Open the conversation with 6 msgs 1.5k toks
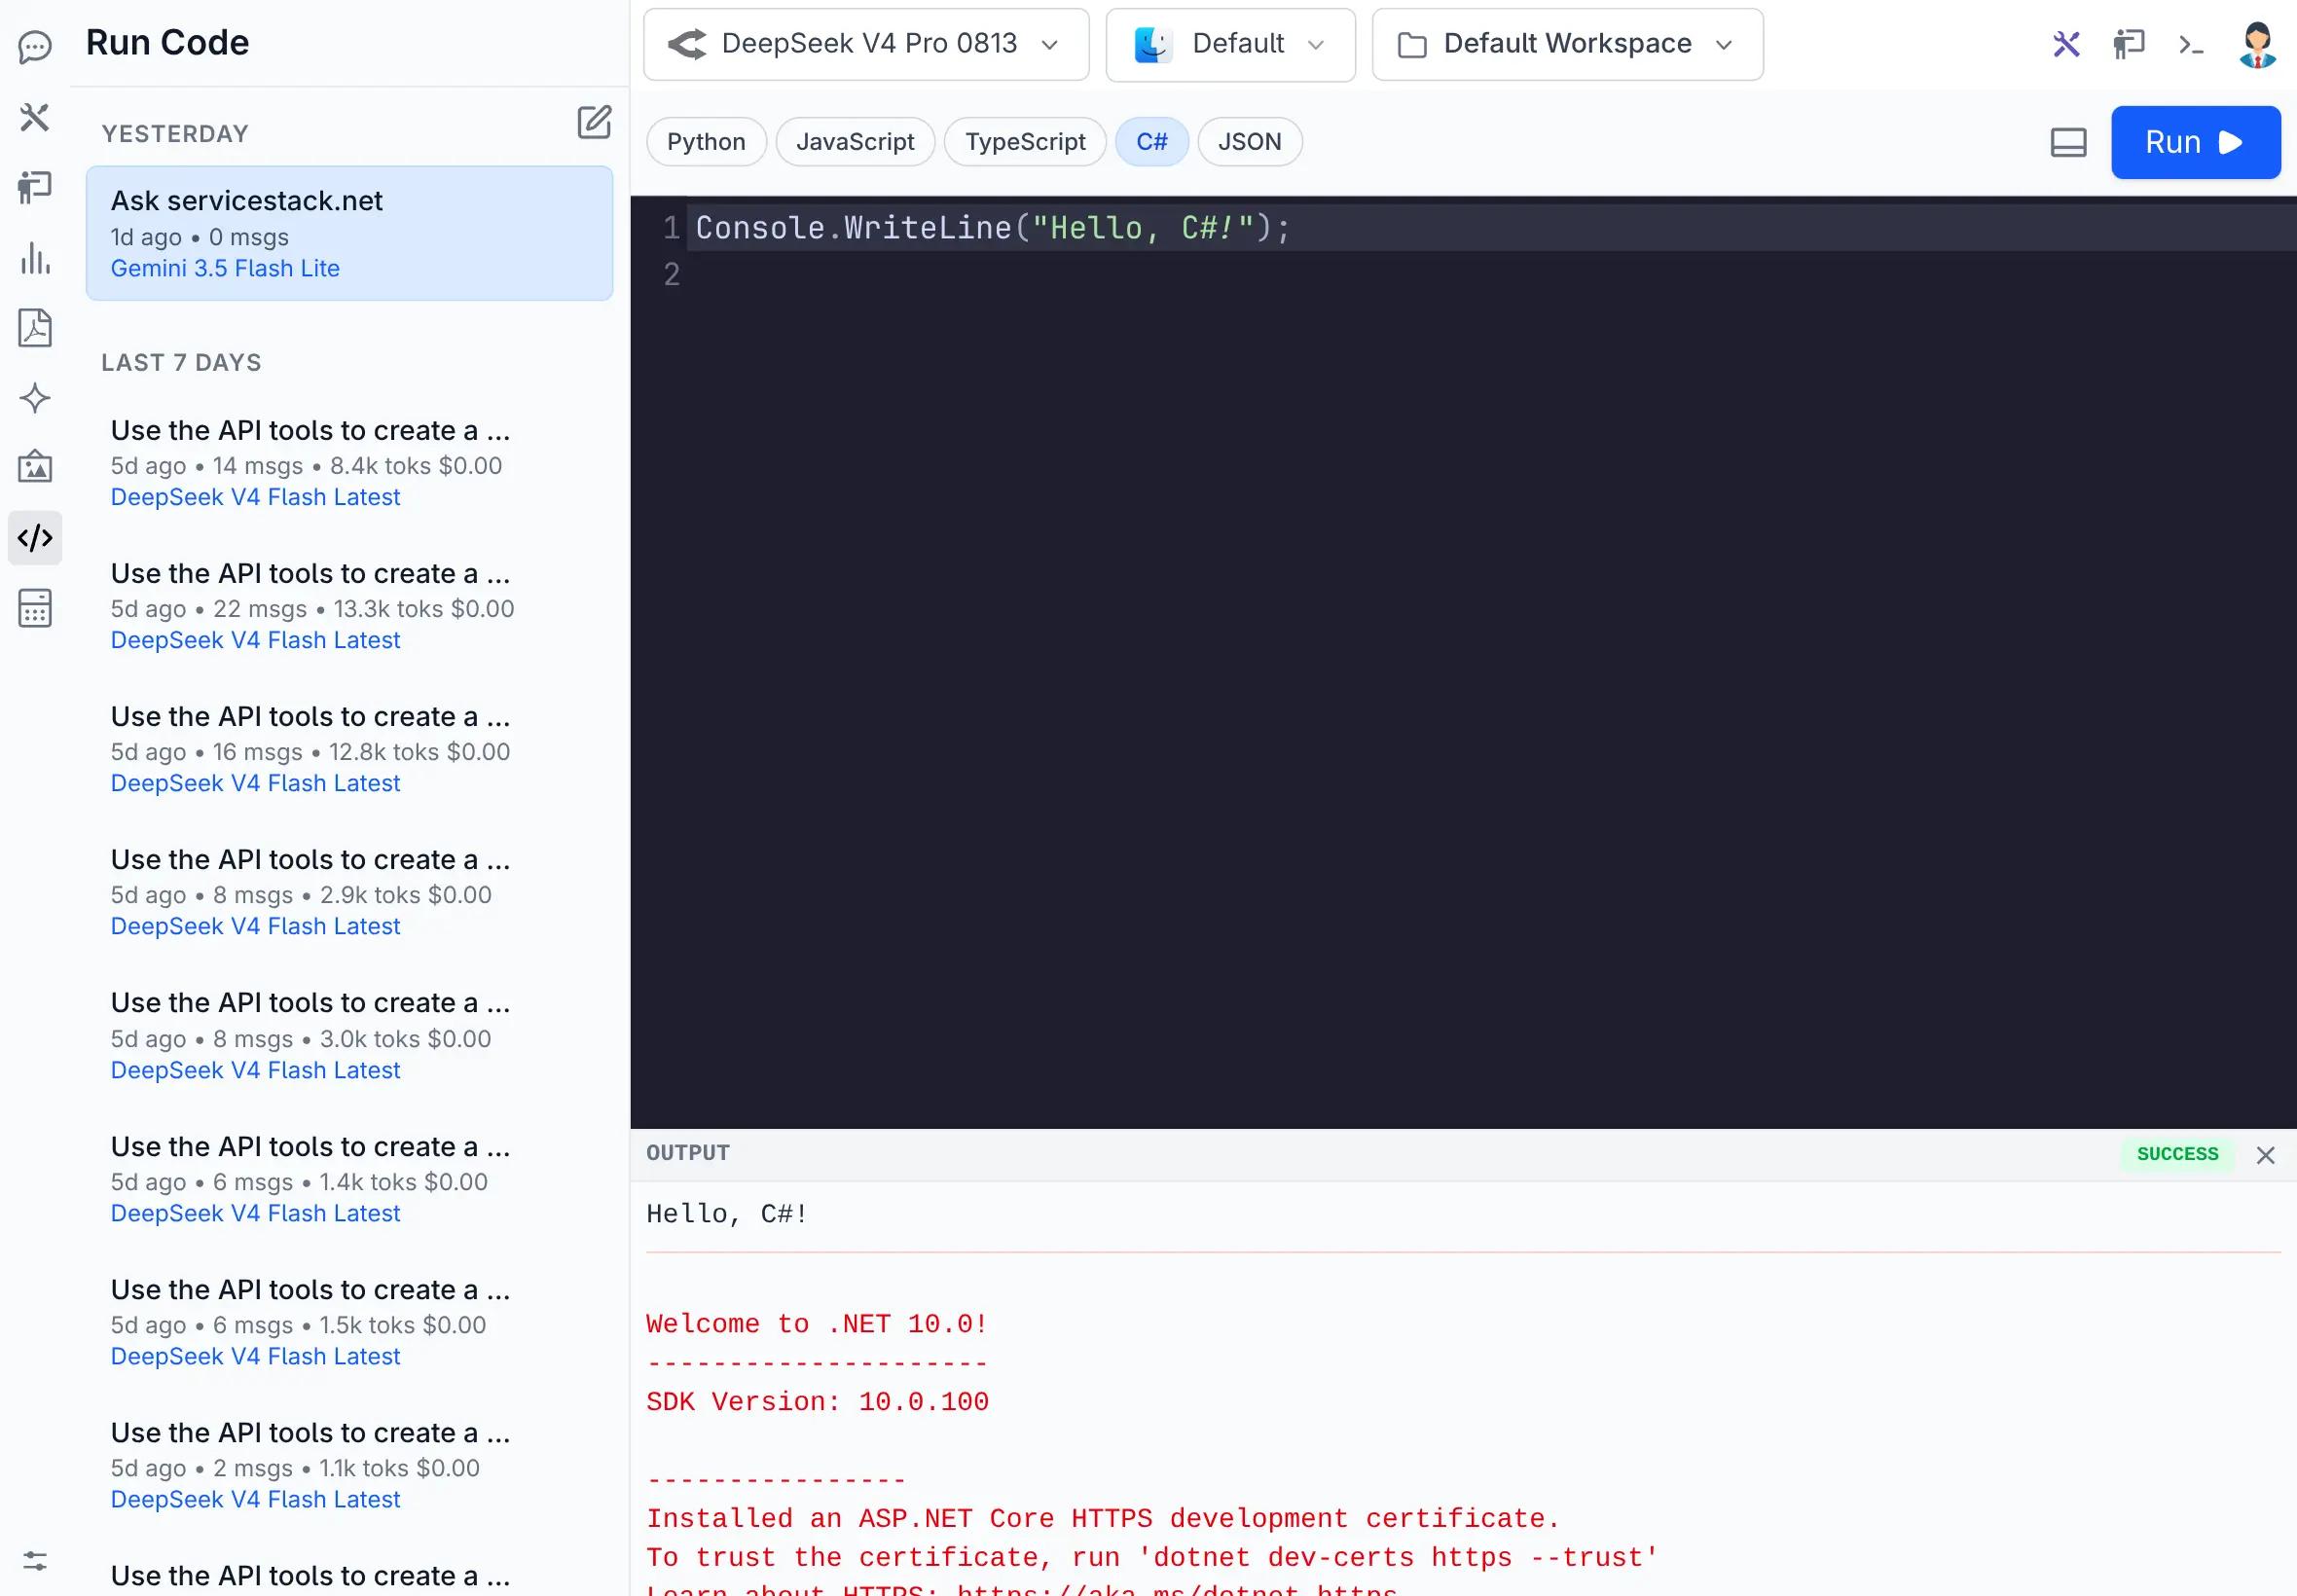The image size is (2297, 1596). [x=349, y=1322]
